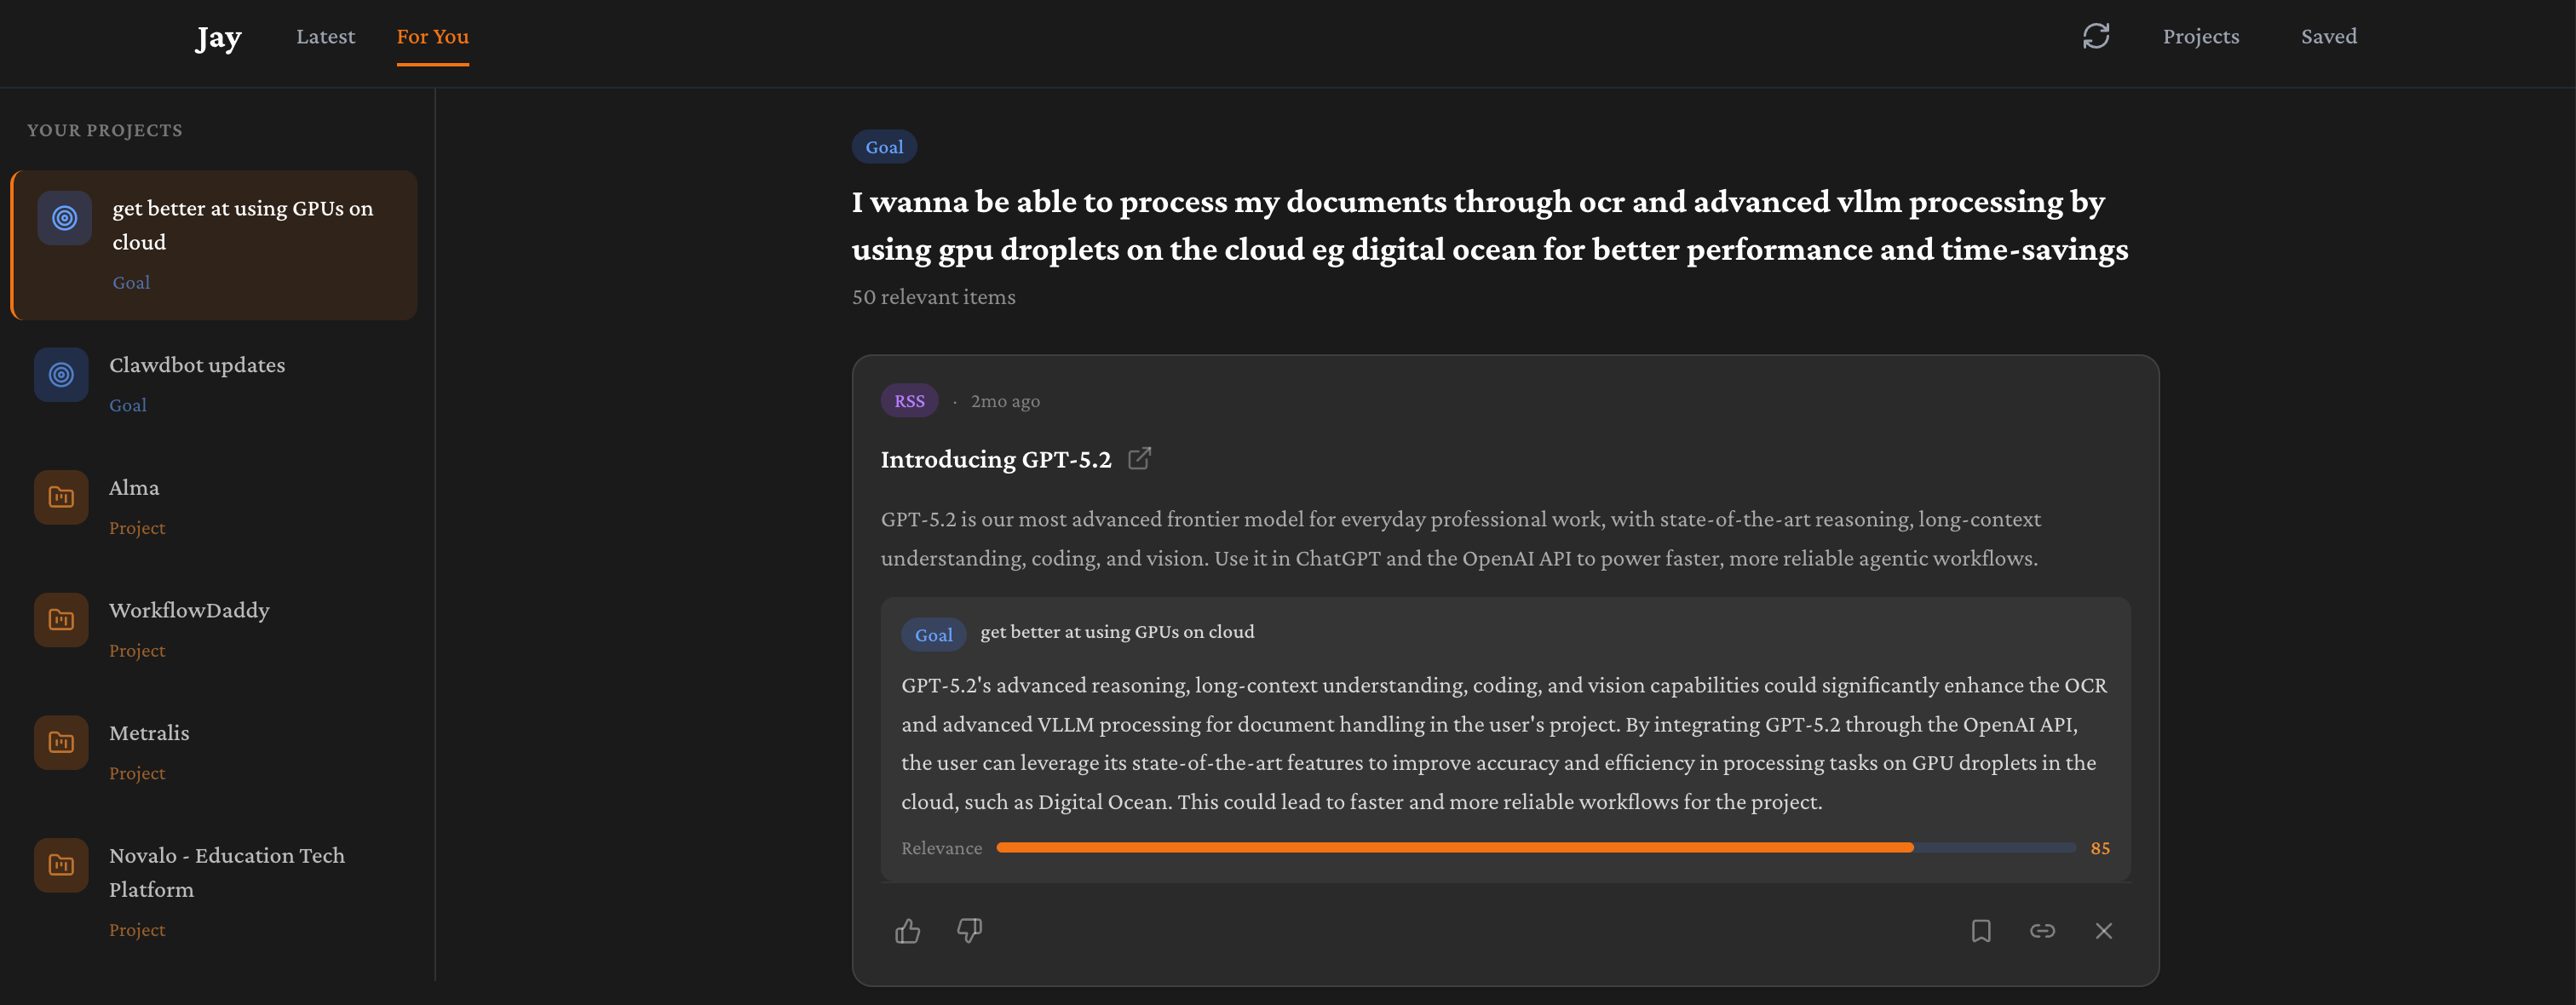
Task: Bookmark the GPT-5.2 article
Action: pyautogui.click(x=1980, y=931)
